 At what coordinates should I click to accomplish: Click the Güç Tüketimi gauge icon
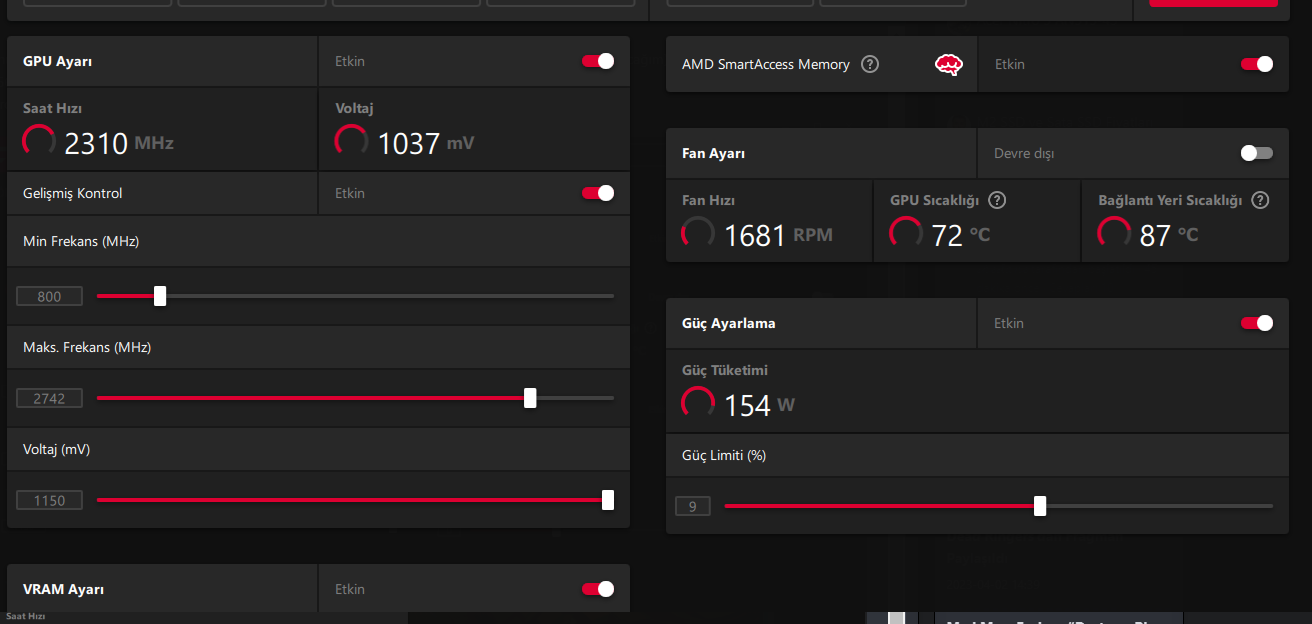tap(698, 404)
